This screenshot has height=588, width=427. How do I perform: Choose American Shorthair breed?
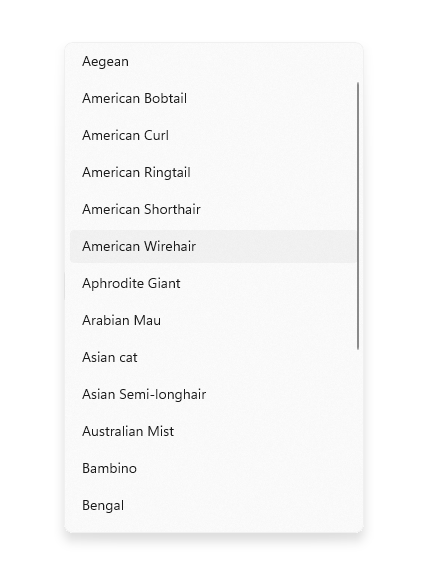coord(213,209)
